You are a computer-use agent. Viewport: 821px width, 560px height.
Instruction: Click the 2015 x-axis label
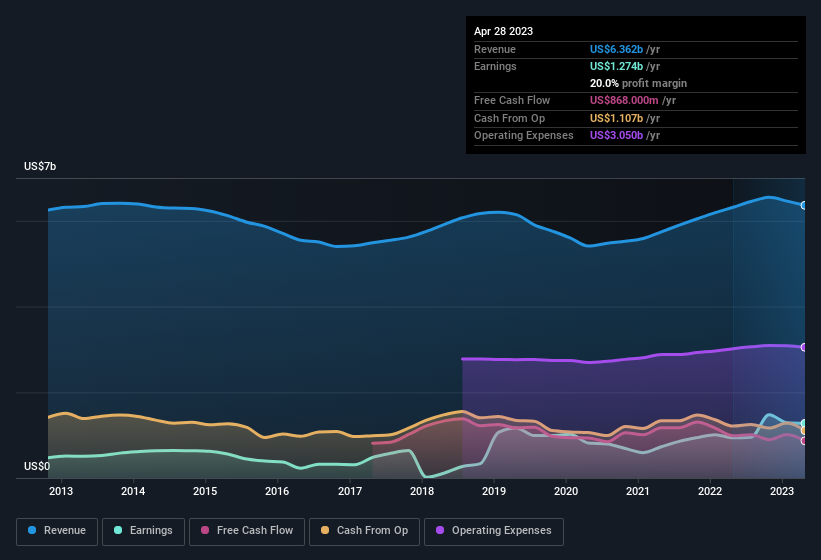pos(205,491)
